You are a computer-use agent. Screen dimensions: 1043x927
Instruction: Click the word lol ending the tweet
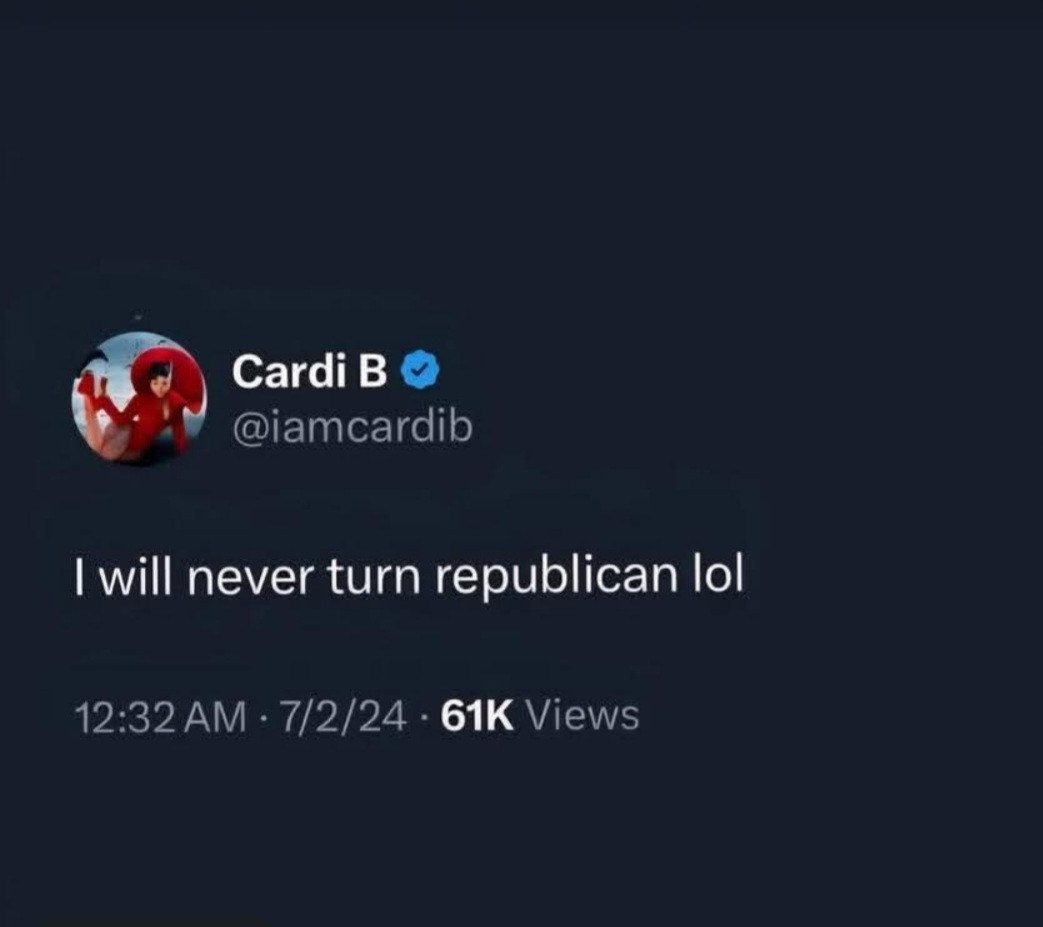click(x=718, y=573)
